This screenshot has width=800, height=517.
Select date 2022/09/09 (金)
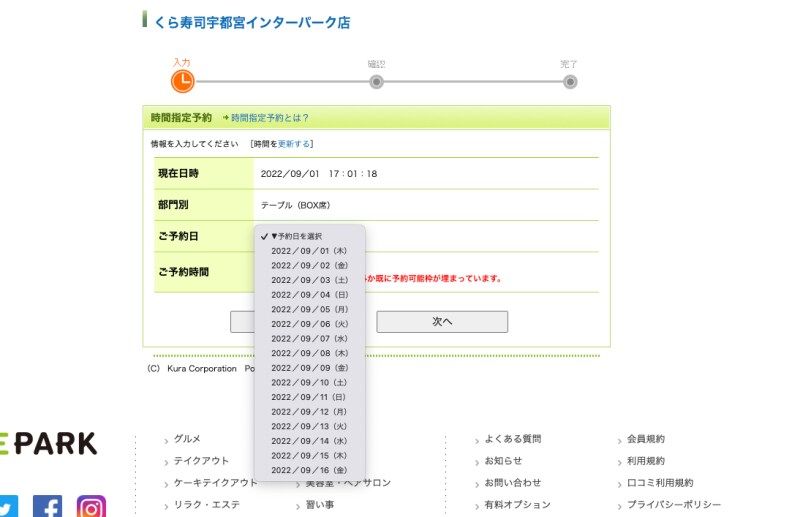click(x=310, y=368)
